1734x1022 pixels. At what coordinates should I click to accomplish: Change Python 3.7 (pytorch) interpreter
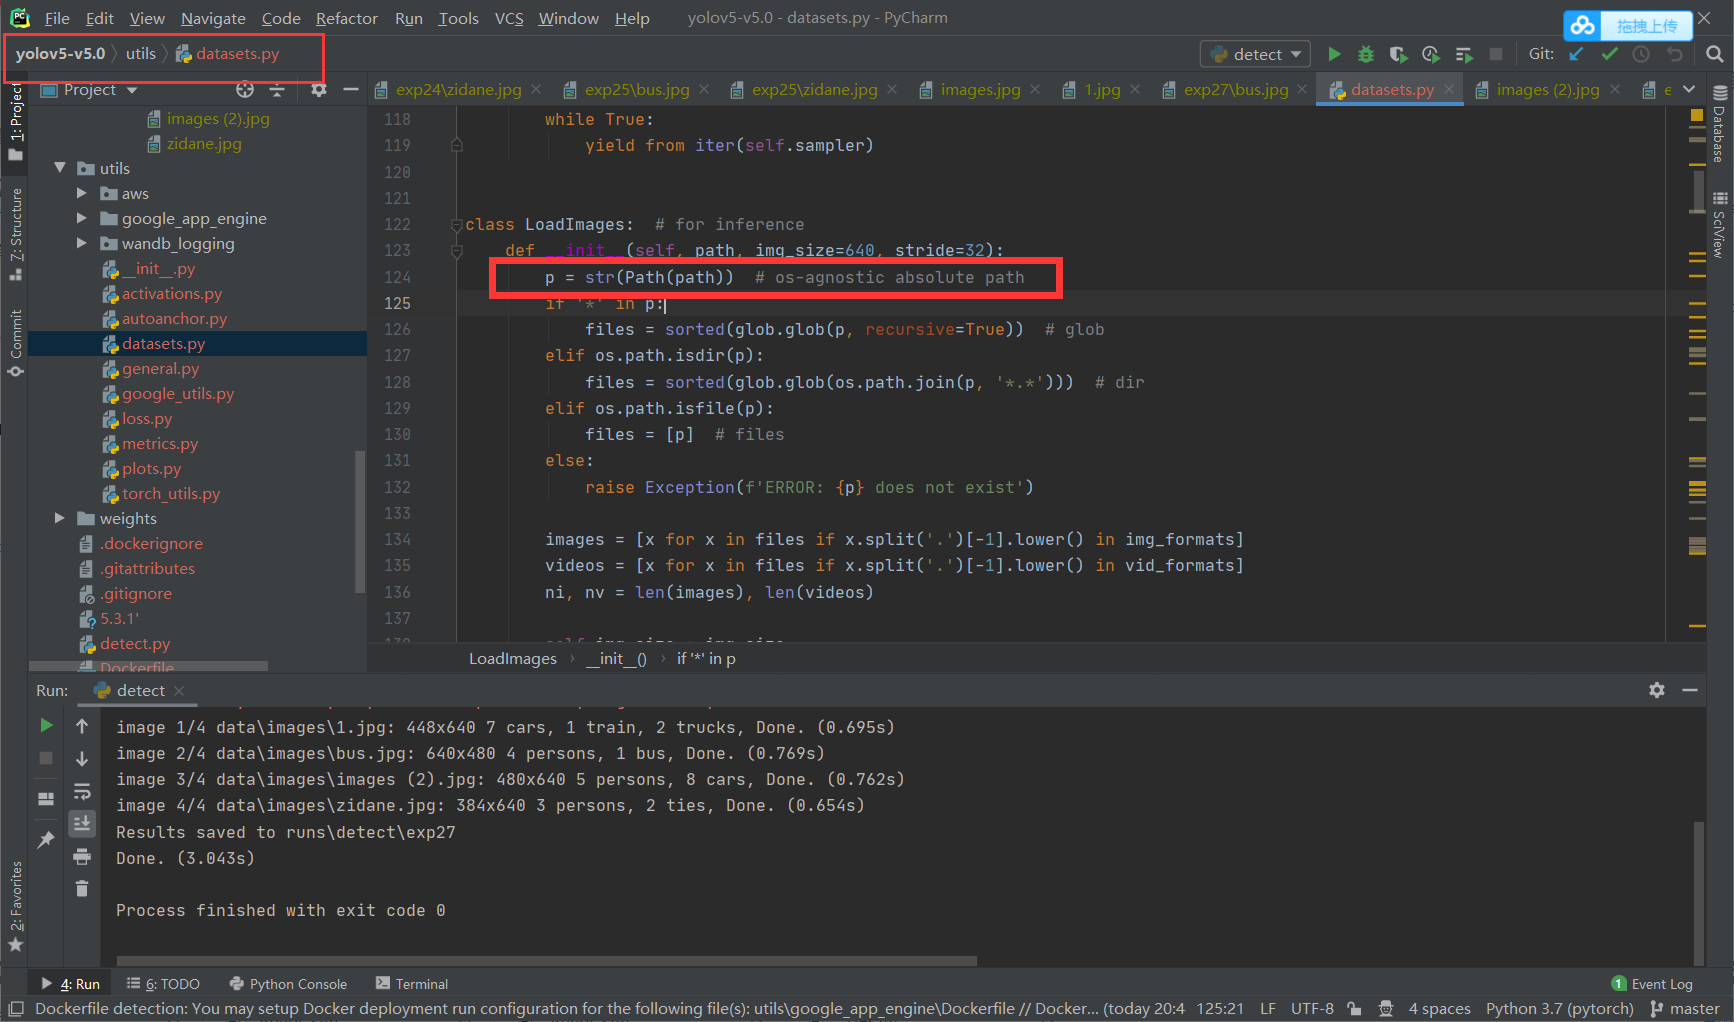(1559, 1009)
